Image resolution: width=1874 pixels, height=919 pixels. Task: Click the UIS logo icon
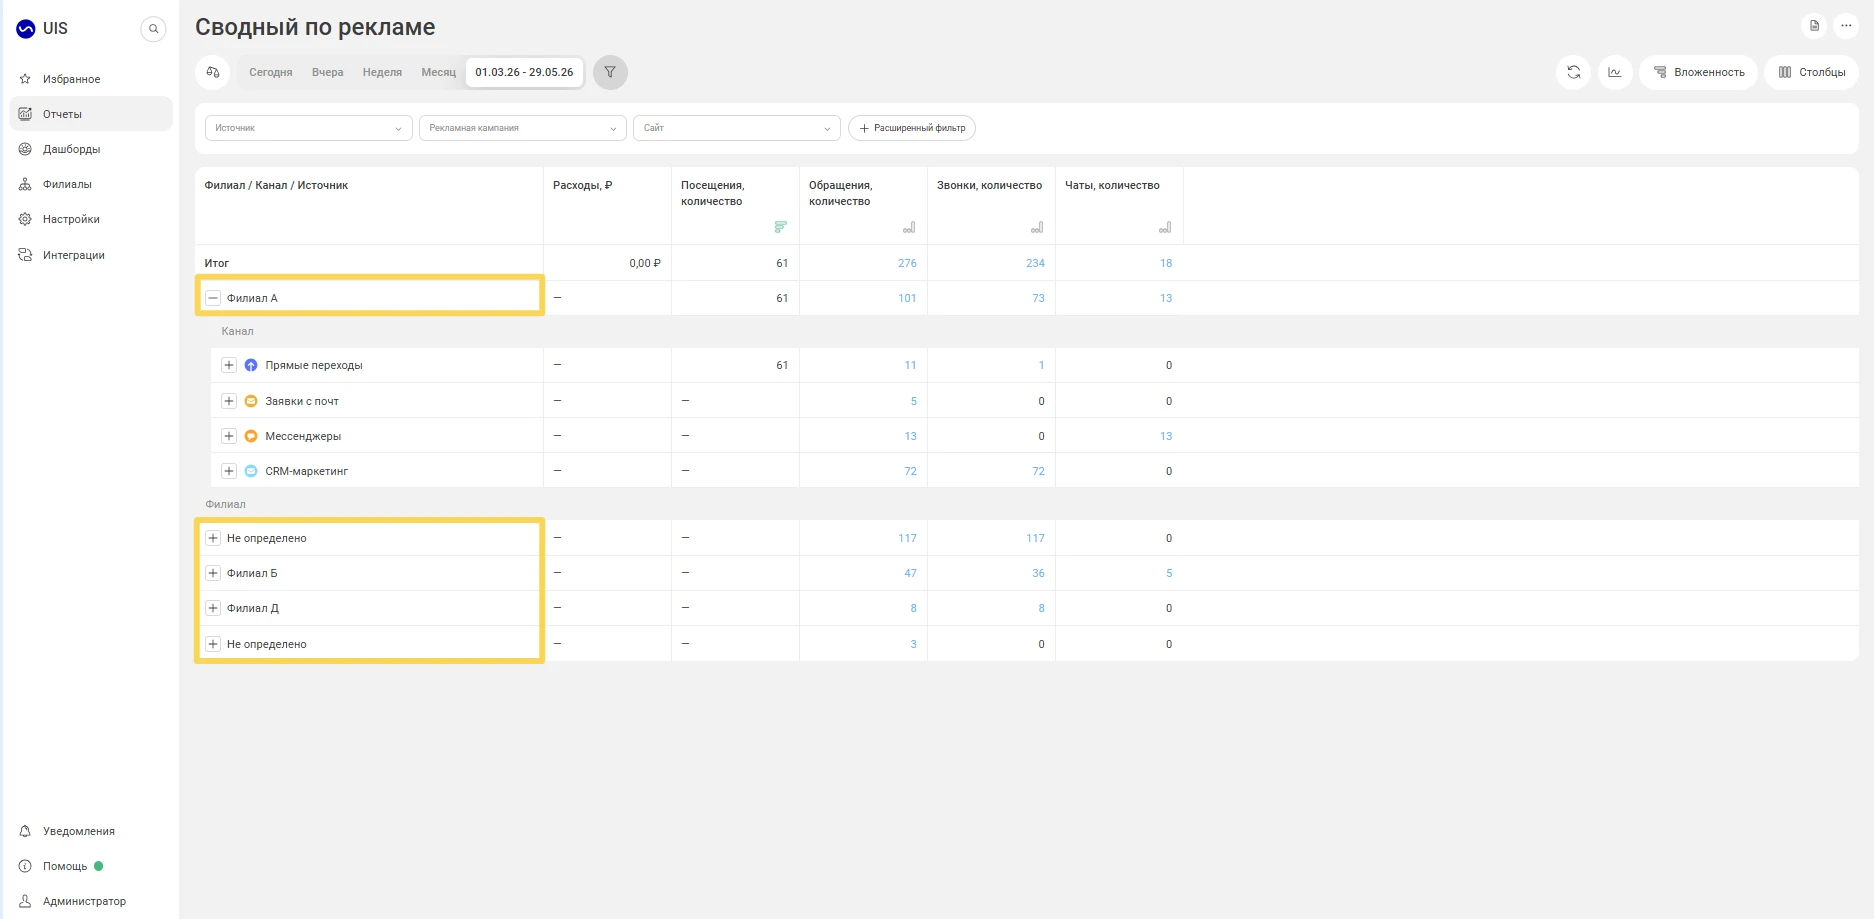coord(26,29)
